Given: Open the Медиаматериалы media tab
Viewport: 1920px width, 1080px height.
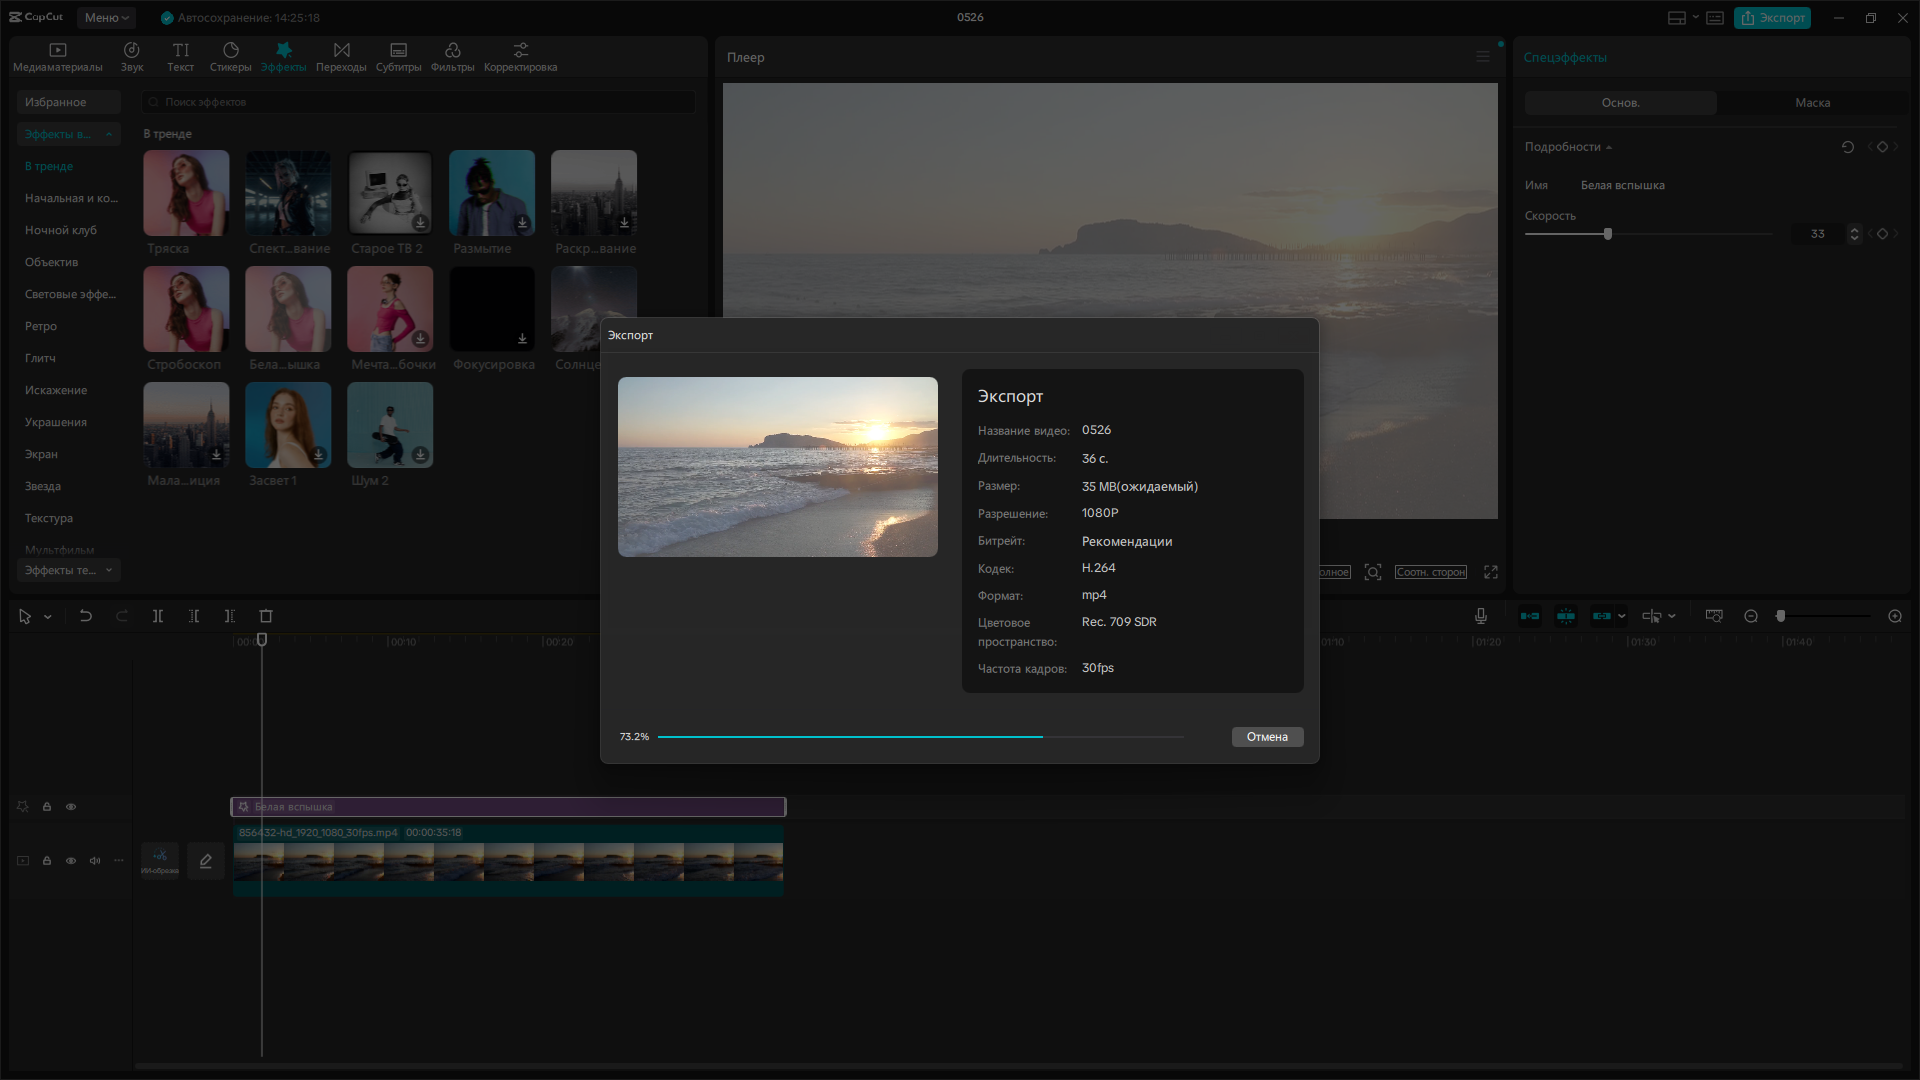Looking at the screenshot, I should point(57,57).
